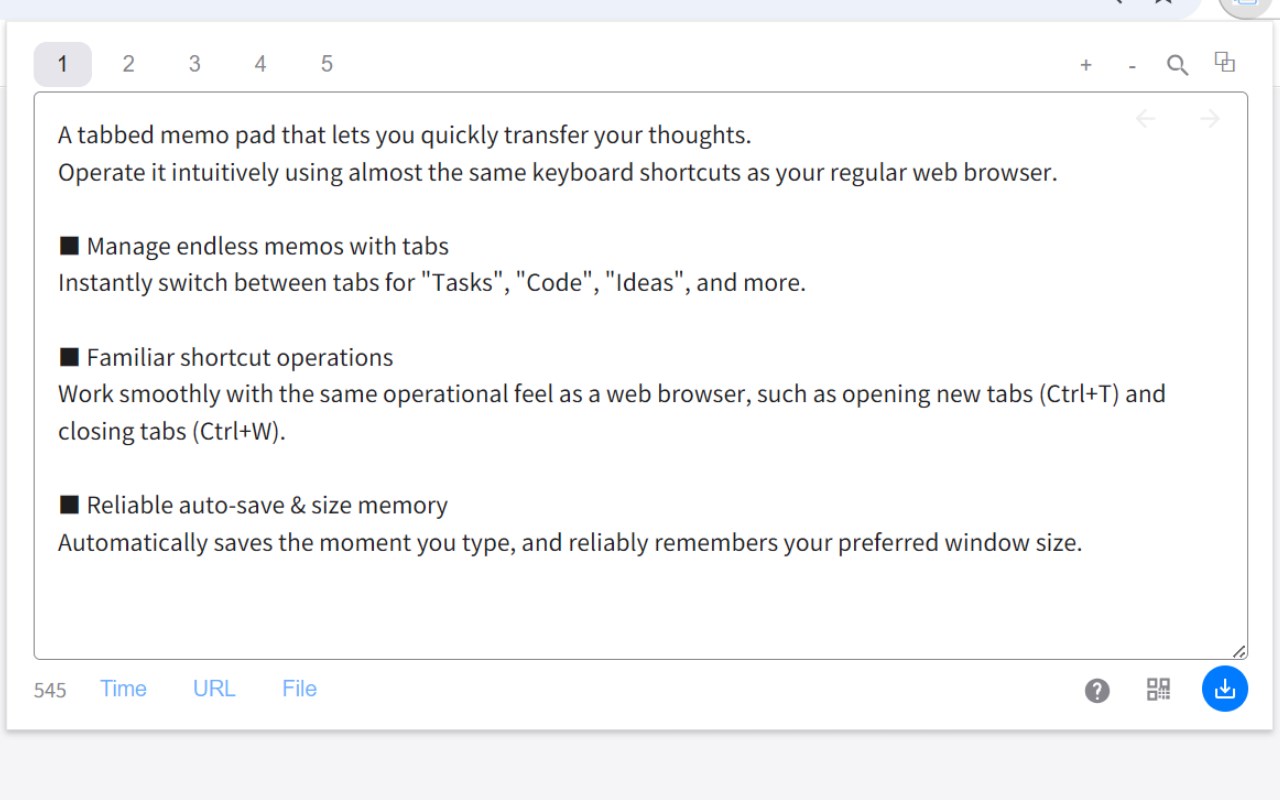Click the File link

point(299,688)
